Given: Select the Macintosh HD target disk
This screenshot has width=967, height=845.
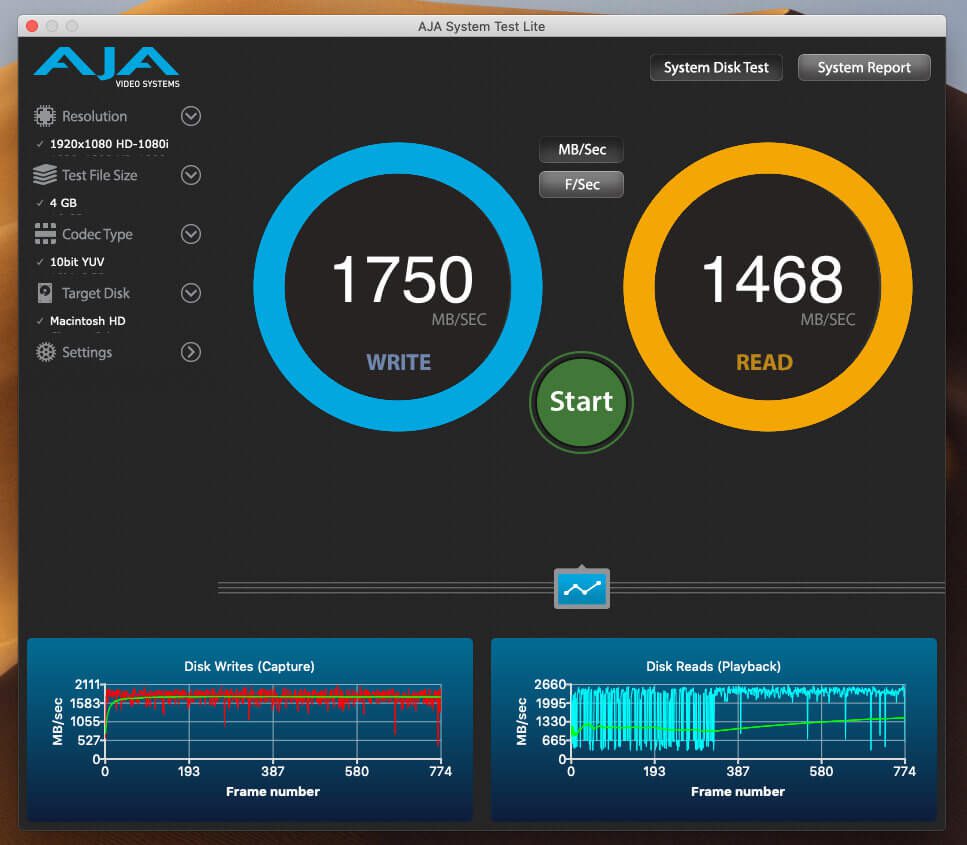Looking at the screenshot, I should pos(88,321).
